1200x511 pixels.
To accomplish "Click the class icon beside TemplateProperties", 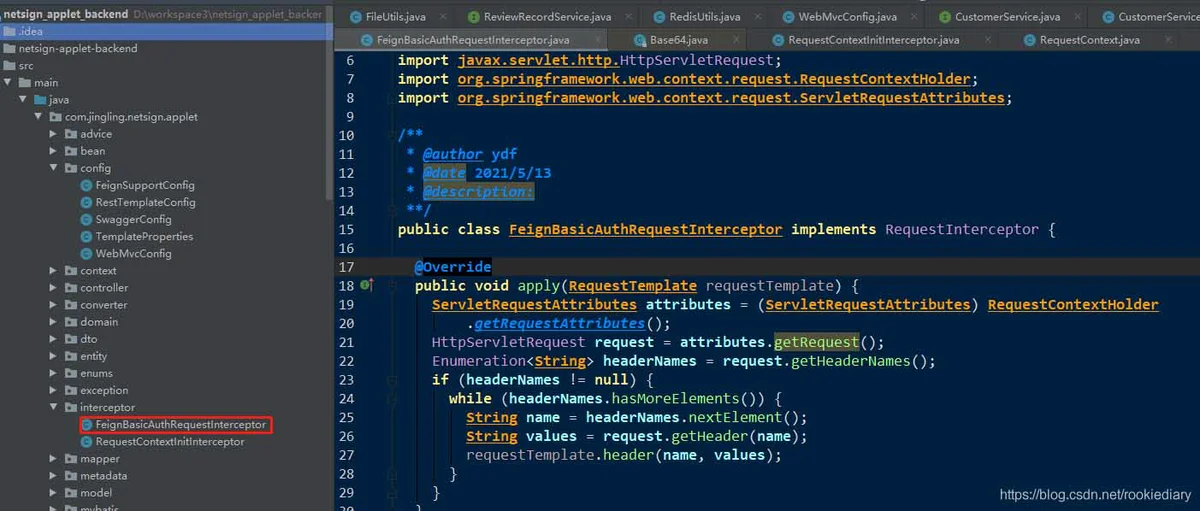I will [86, 237].
